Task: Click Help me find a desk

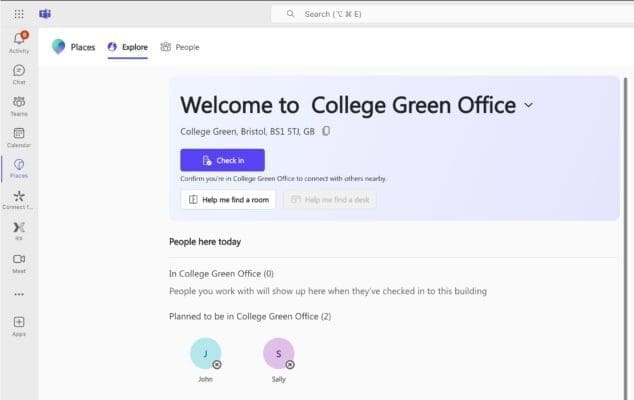Action: (330, 200)
